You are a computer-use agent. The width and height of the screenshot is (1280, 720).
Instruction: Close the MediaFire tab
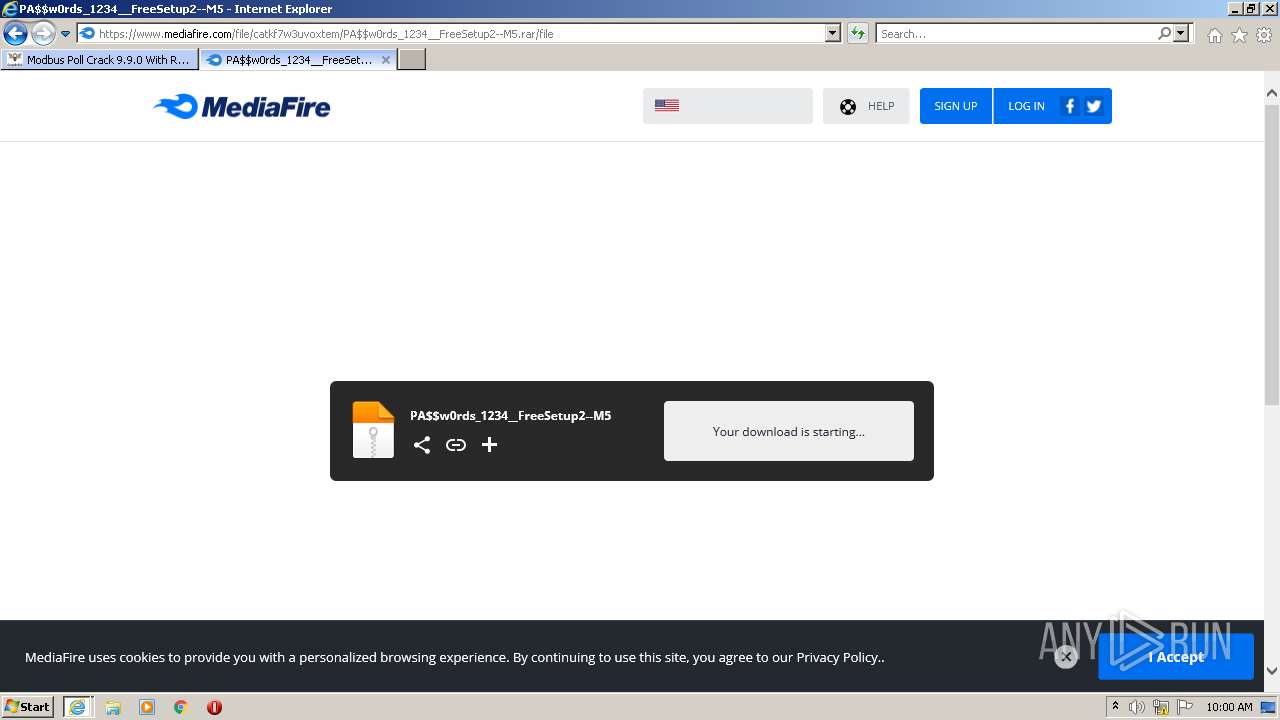[x=386, y=60]
